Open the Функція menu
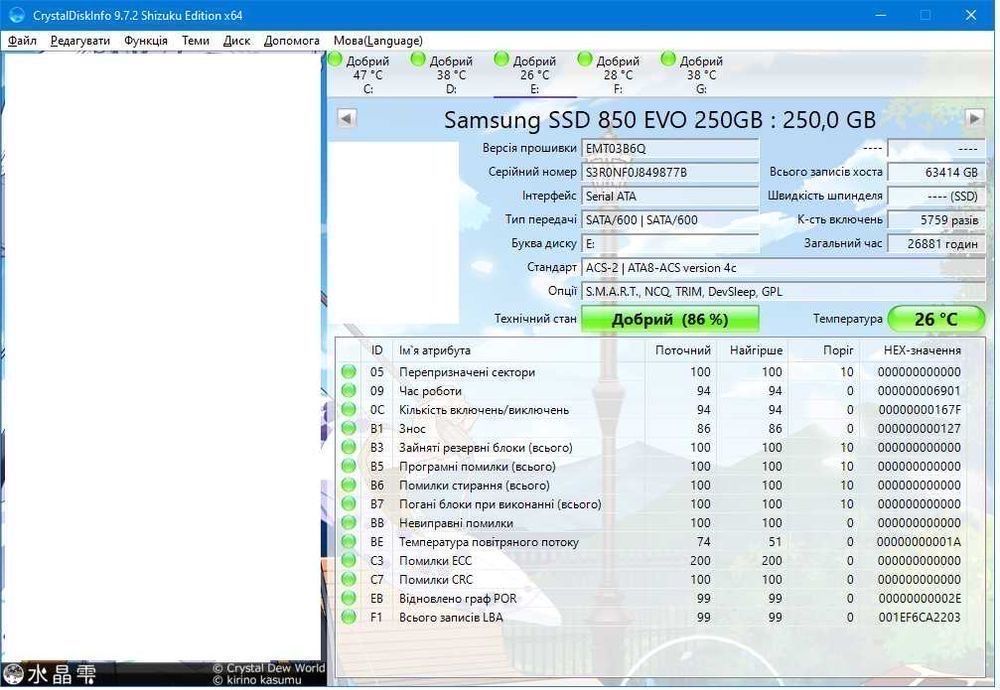1000x690 pixels. pos(146,40)
